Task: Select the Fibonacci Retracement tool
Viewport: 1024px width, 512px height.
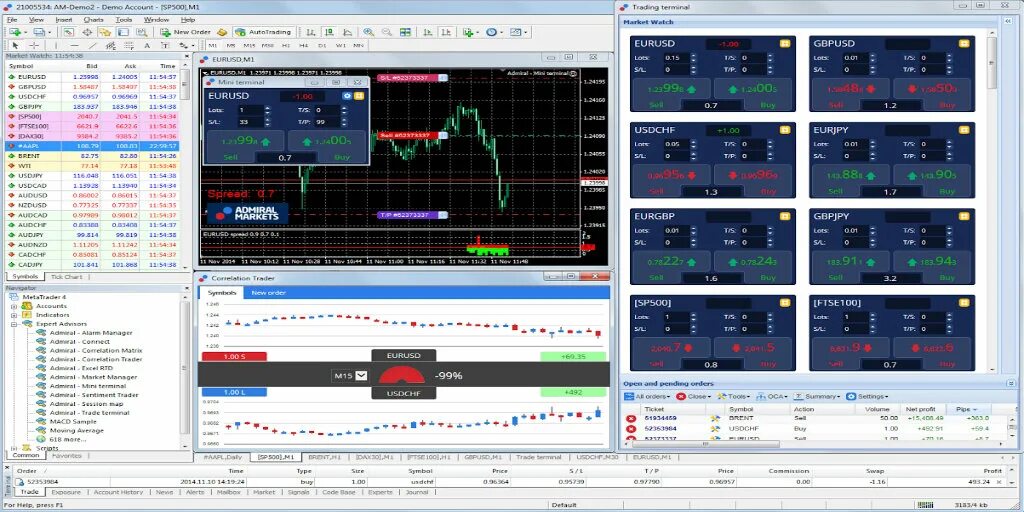Action: [129, 46]
